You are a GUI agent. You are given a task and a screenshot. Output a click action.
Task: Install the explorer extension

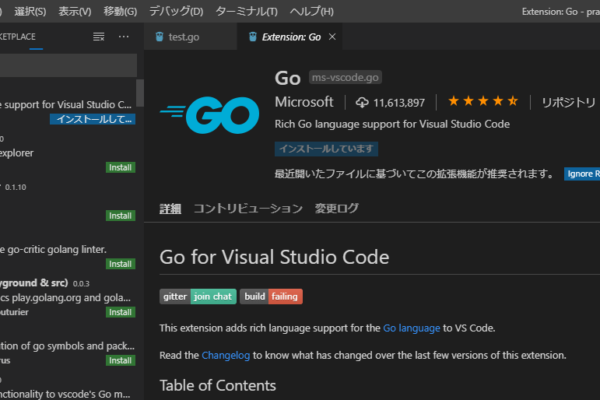121,167
